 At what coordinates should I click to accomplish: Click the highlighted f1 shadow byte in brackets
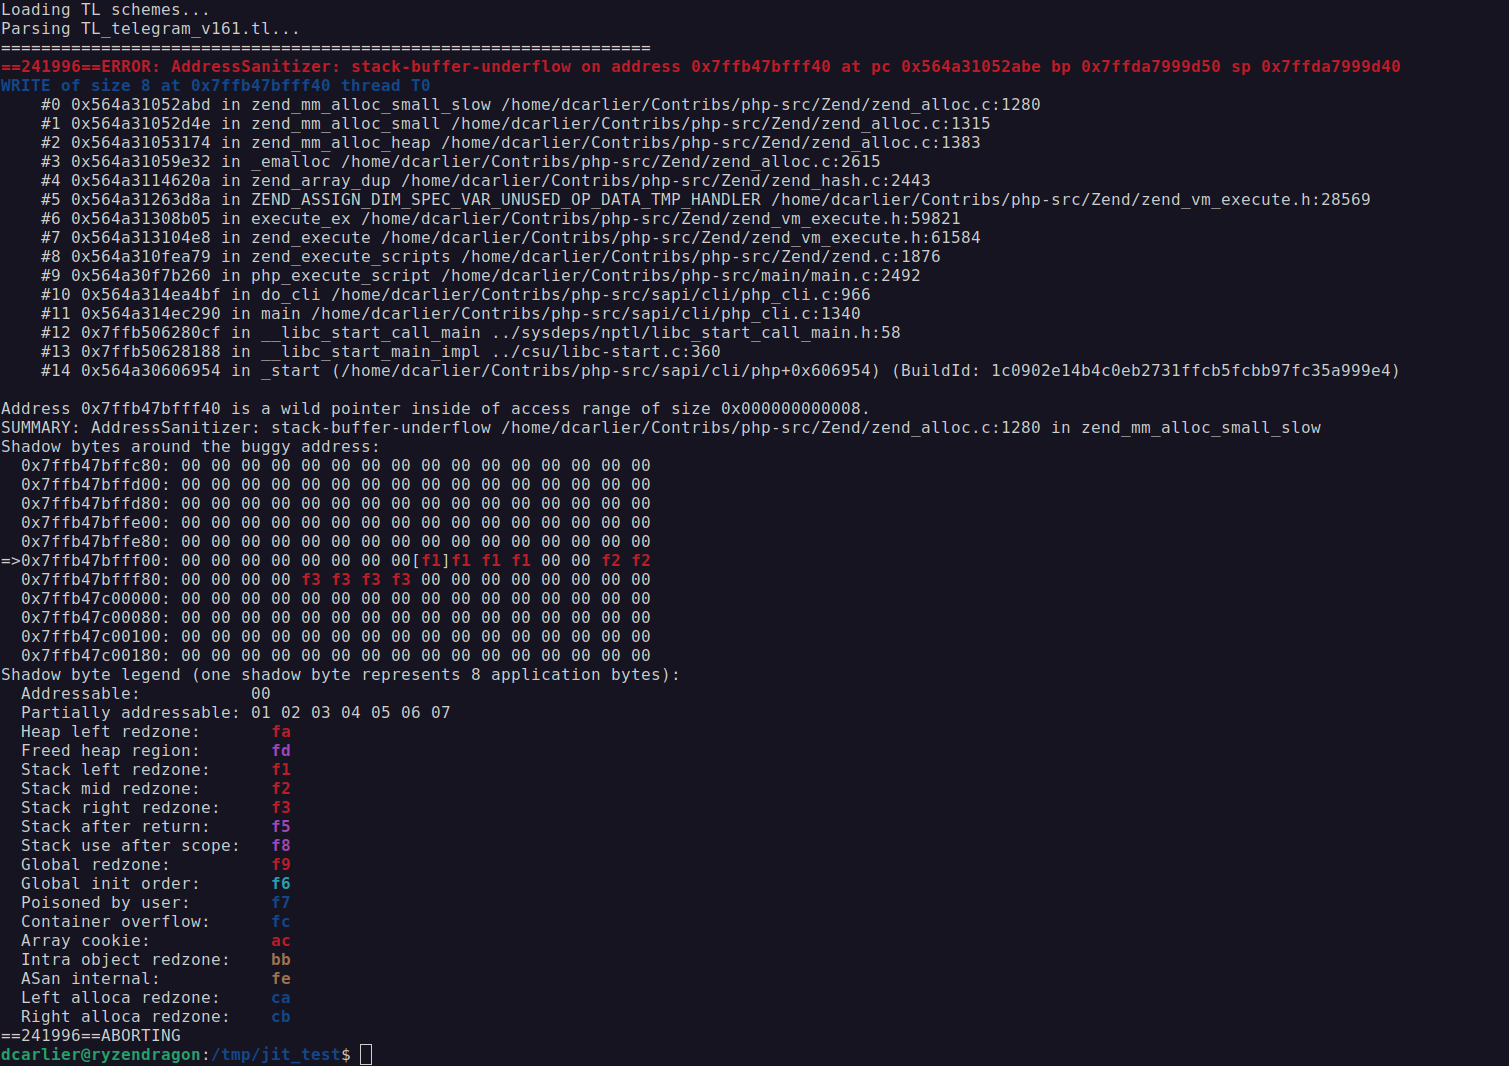click(x=432, y=560)
